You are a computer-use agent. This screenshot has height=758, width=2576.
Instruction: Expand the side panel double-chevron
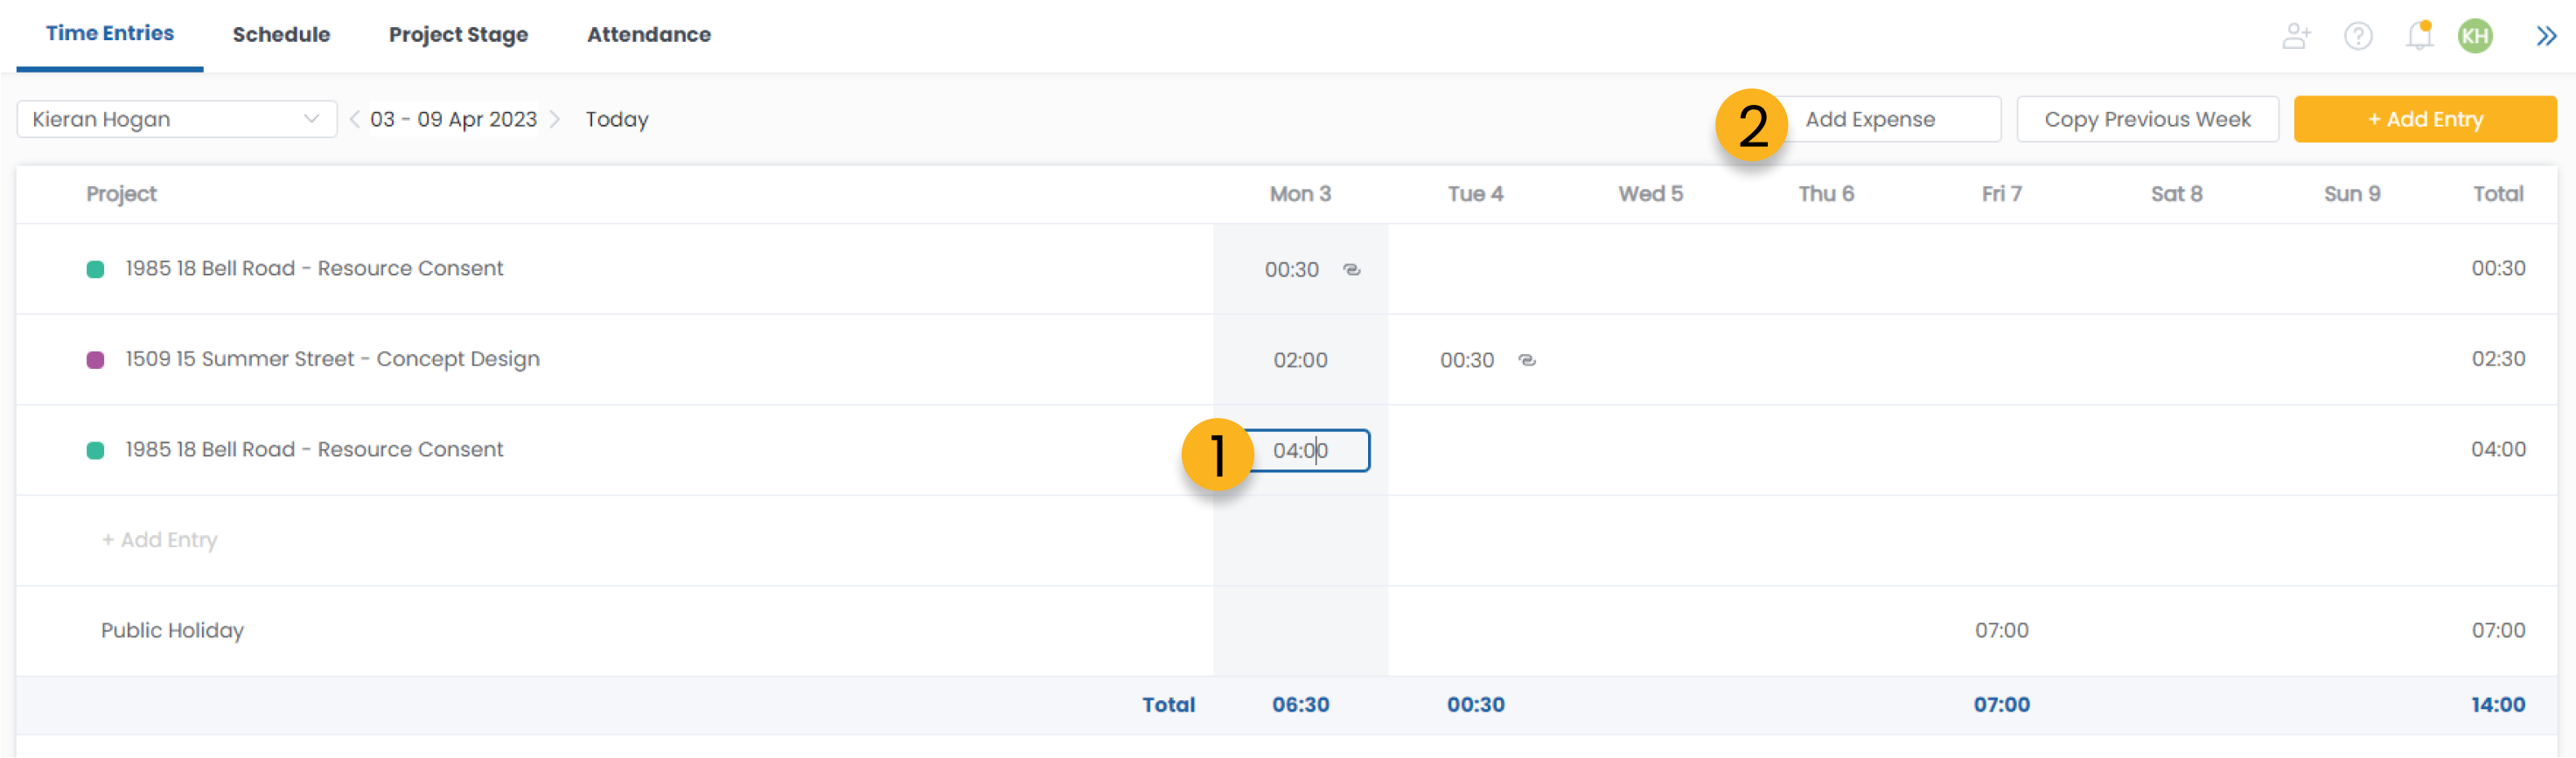coord(2546,36)
